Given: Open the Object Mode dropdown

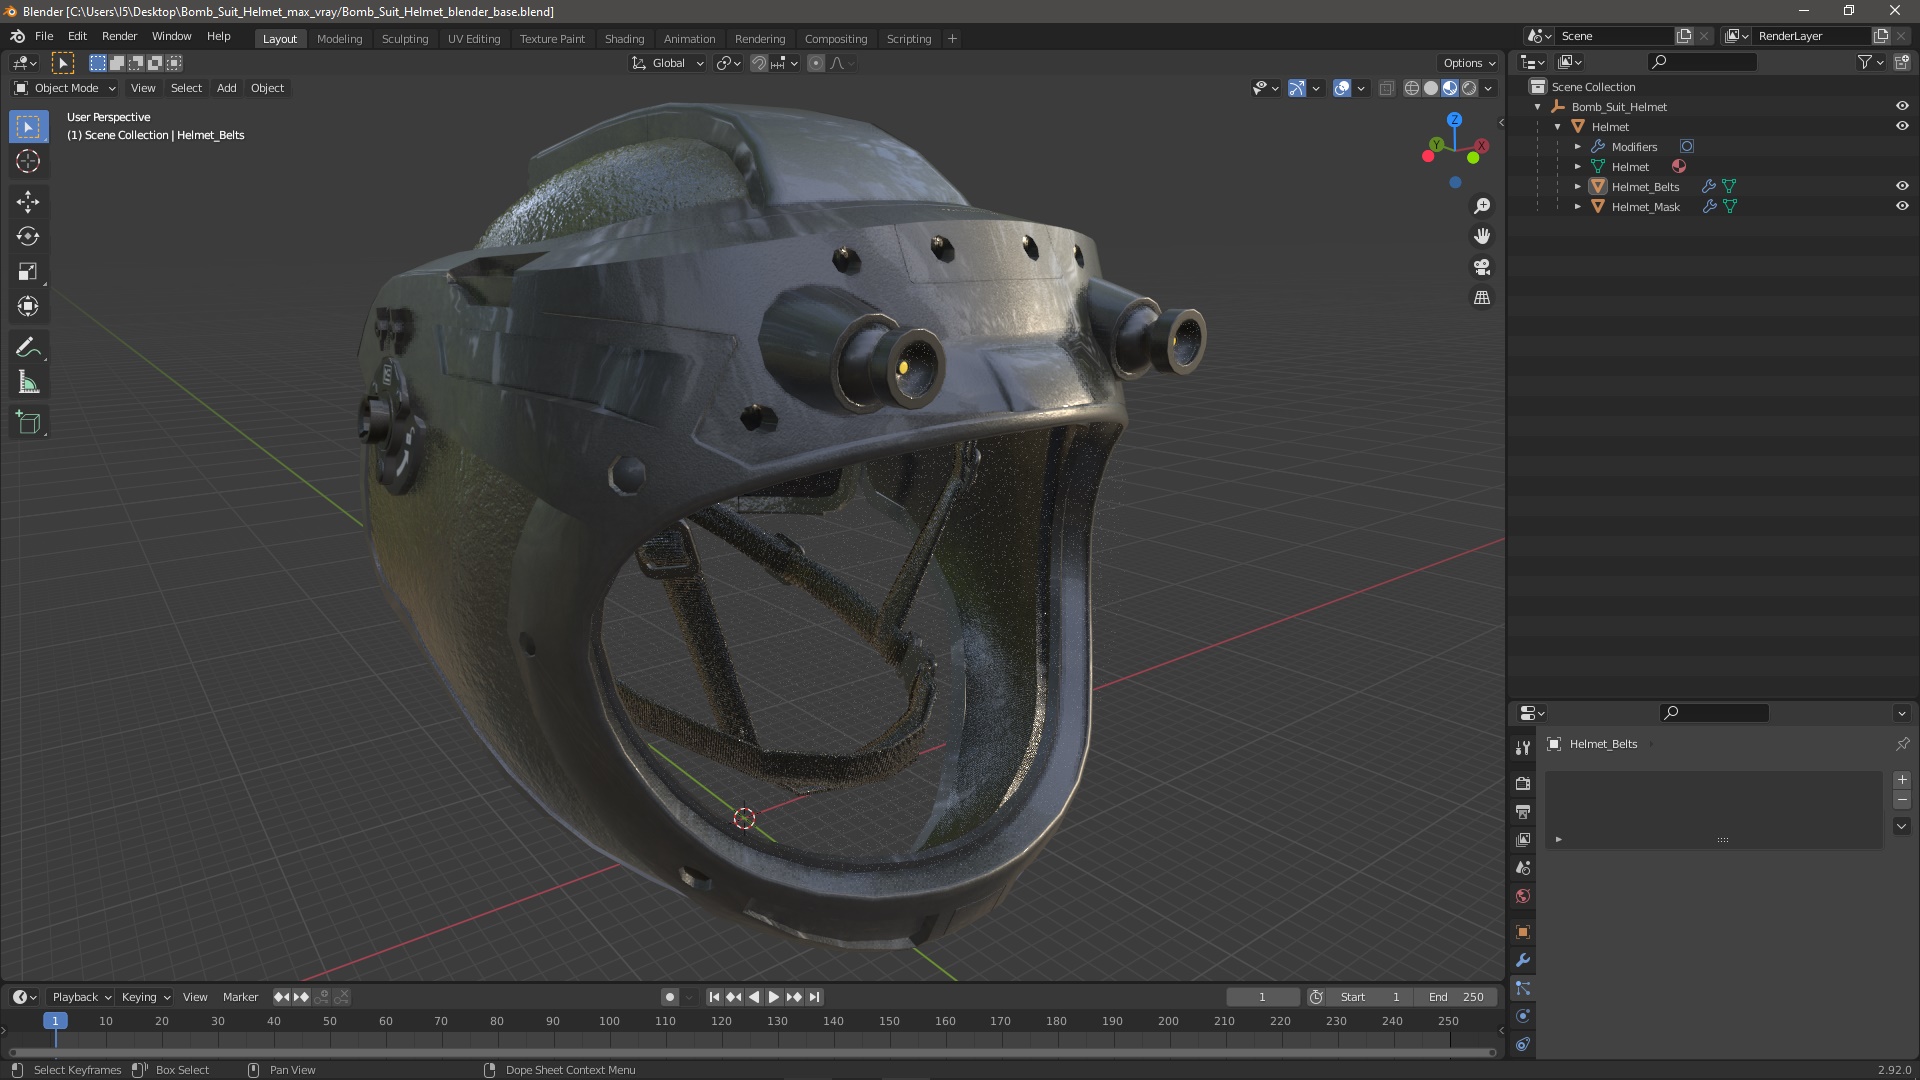Looking at the screenshot, I should [66, 88].
